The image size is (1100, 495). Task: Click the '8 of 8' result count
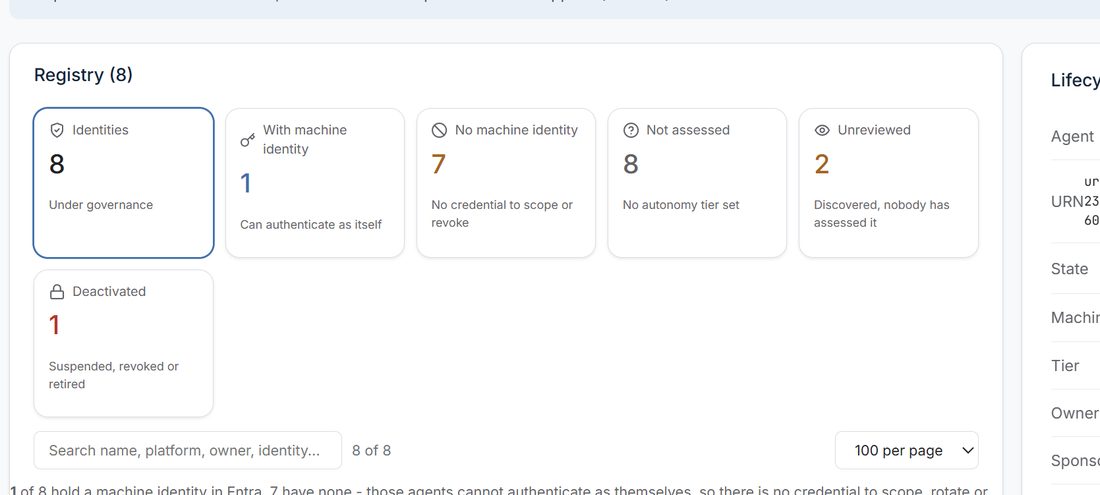click(372, 451)
